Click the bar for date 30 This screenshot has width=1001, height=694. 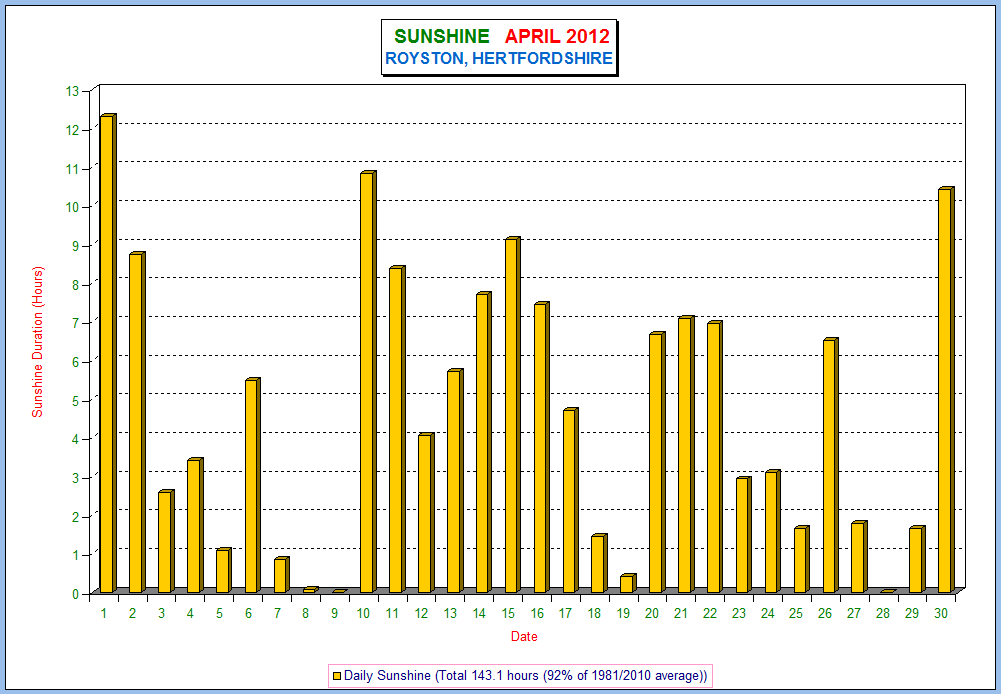[945, 390]
